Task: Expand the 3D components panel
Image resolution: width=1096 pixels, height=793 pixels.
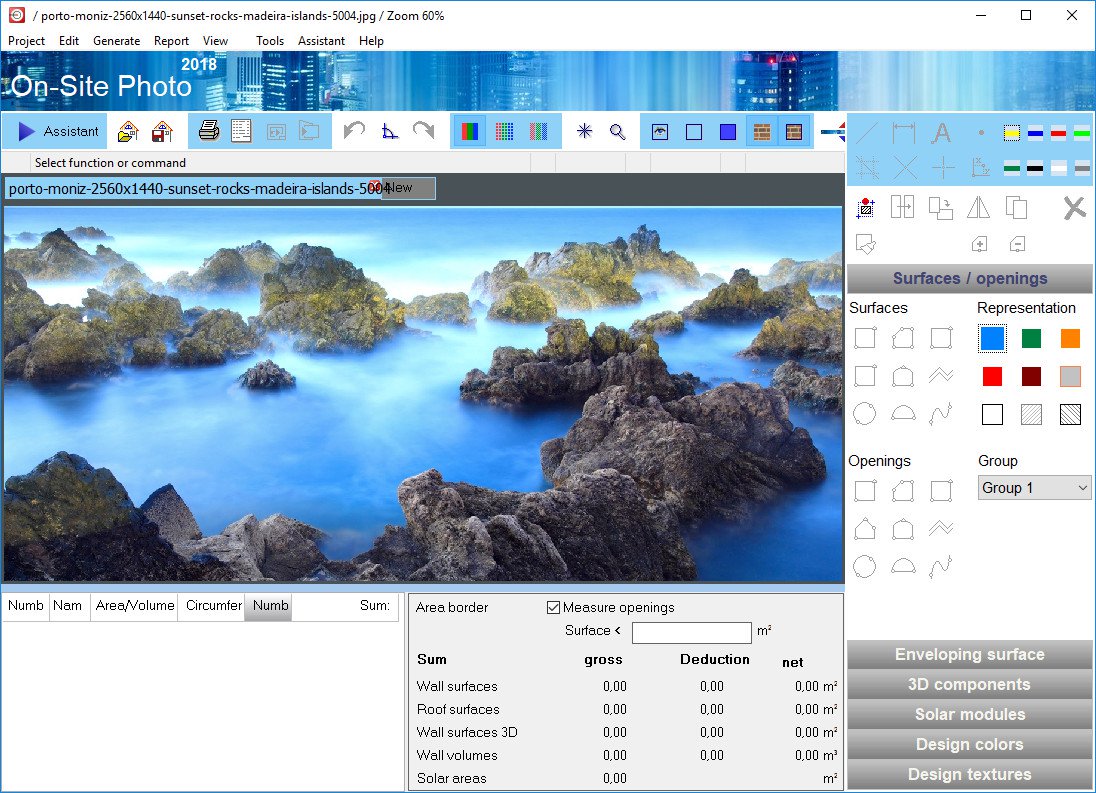Action: pyautogui.click(x=969, y=685)
